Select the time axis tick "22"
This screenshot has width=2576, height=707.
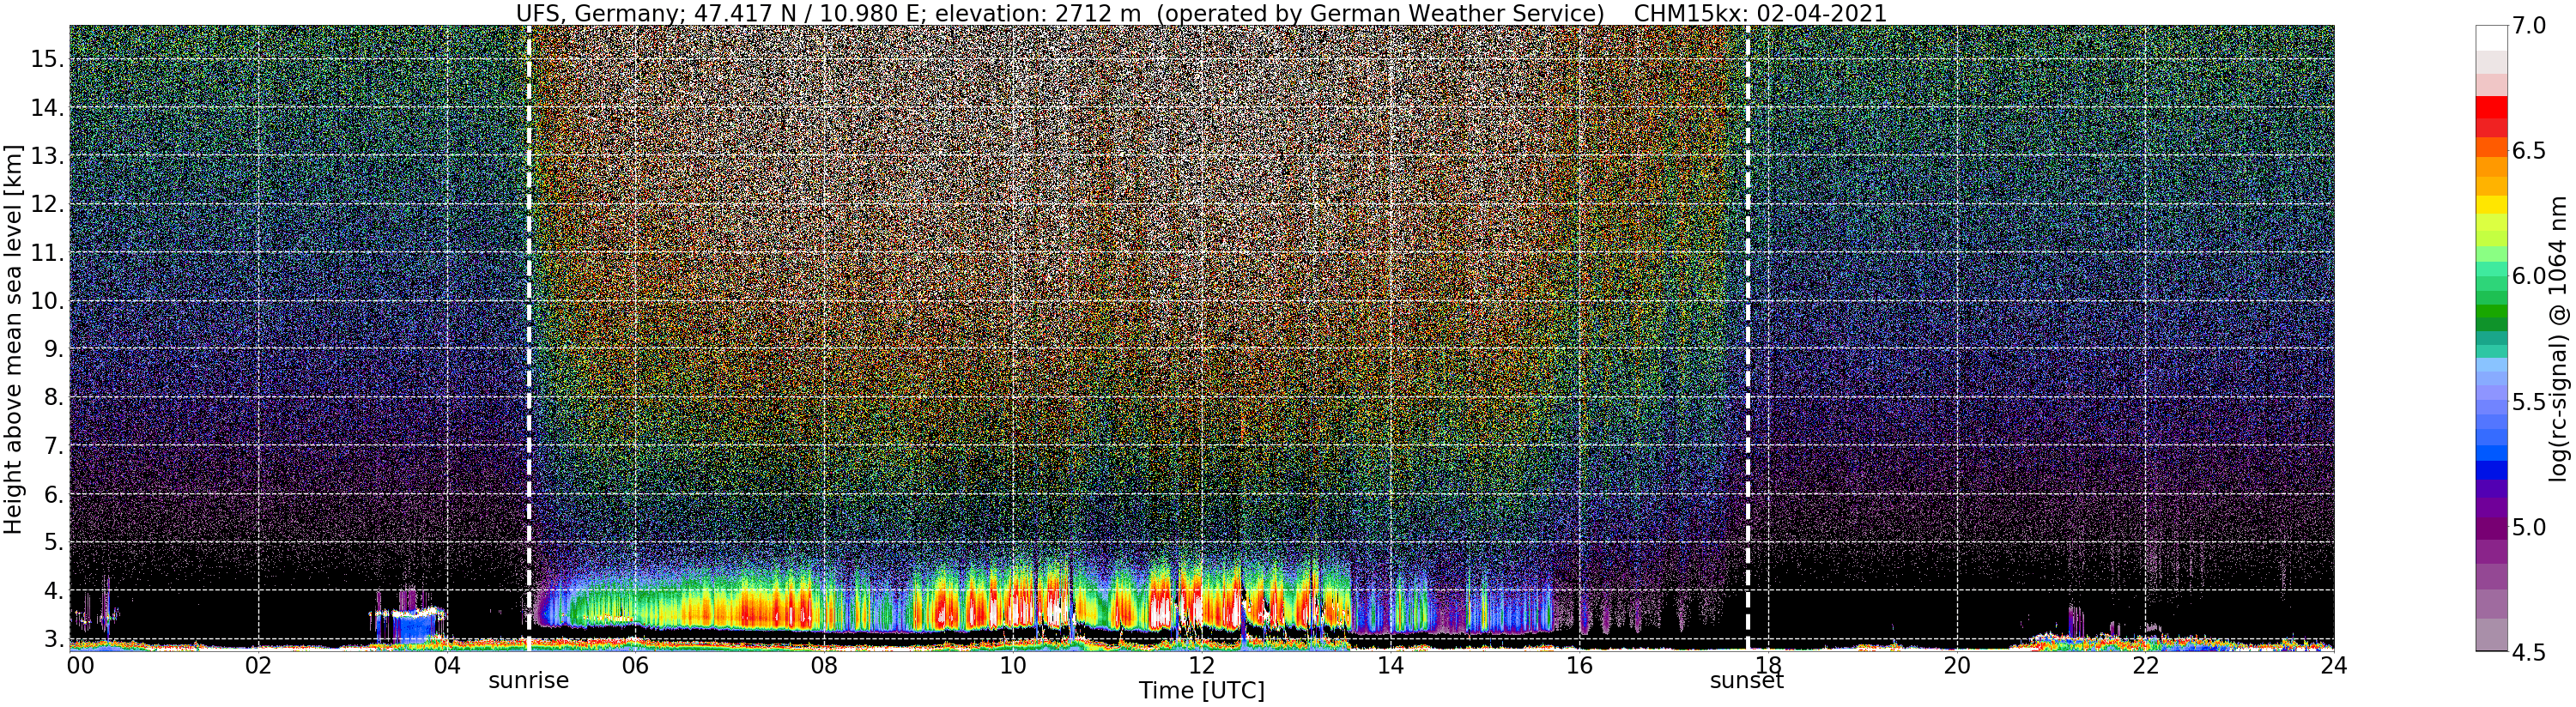[2145, 666]
